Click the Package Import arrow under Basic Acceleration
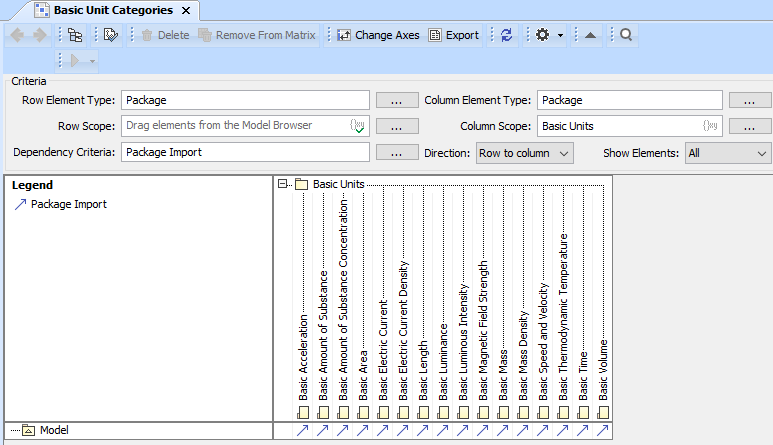Image resolution: width=773 pixels, height=445 pixels. click(x=303, y=431)
